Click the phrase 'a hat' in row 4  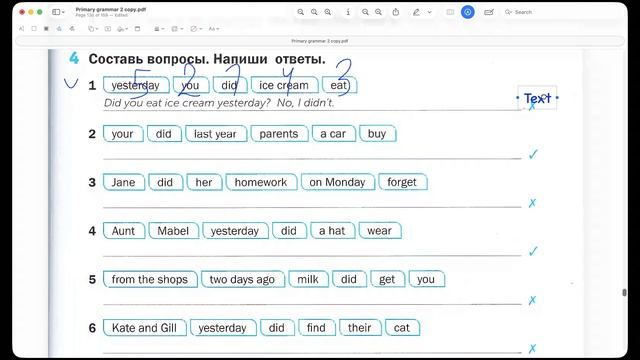[332, 231]
